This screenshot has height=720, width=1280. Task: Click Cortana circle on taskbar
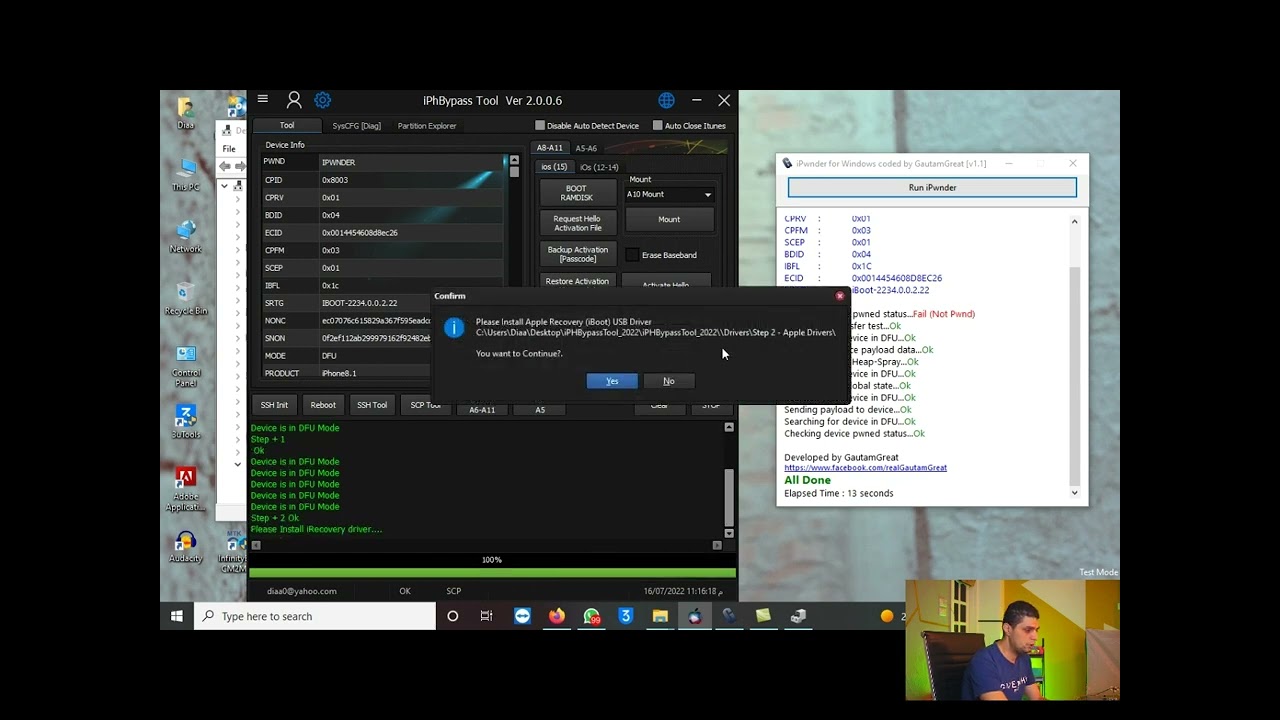(x=452, y=616)
